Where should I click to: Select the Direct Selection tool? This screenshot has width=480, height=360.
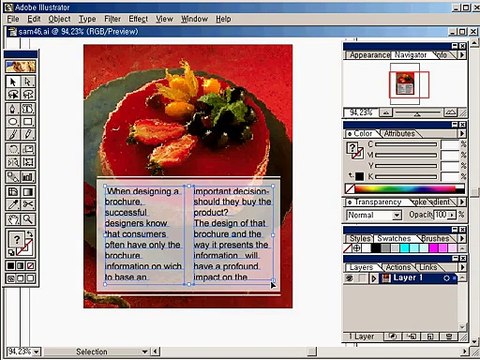click(x=28, y=81)
